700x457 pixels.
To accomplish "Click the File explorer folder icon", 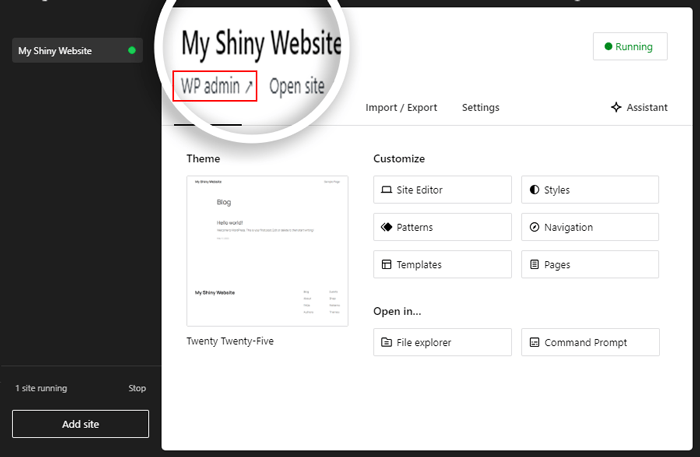I will coord(386,342).
